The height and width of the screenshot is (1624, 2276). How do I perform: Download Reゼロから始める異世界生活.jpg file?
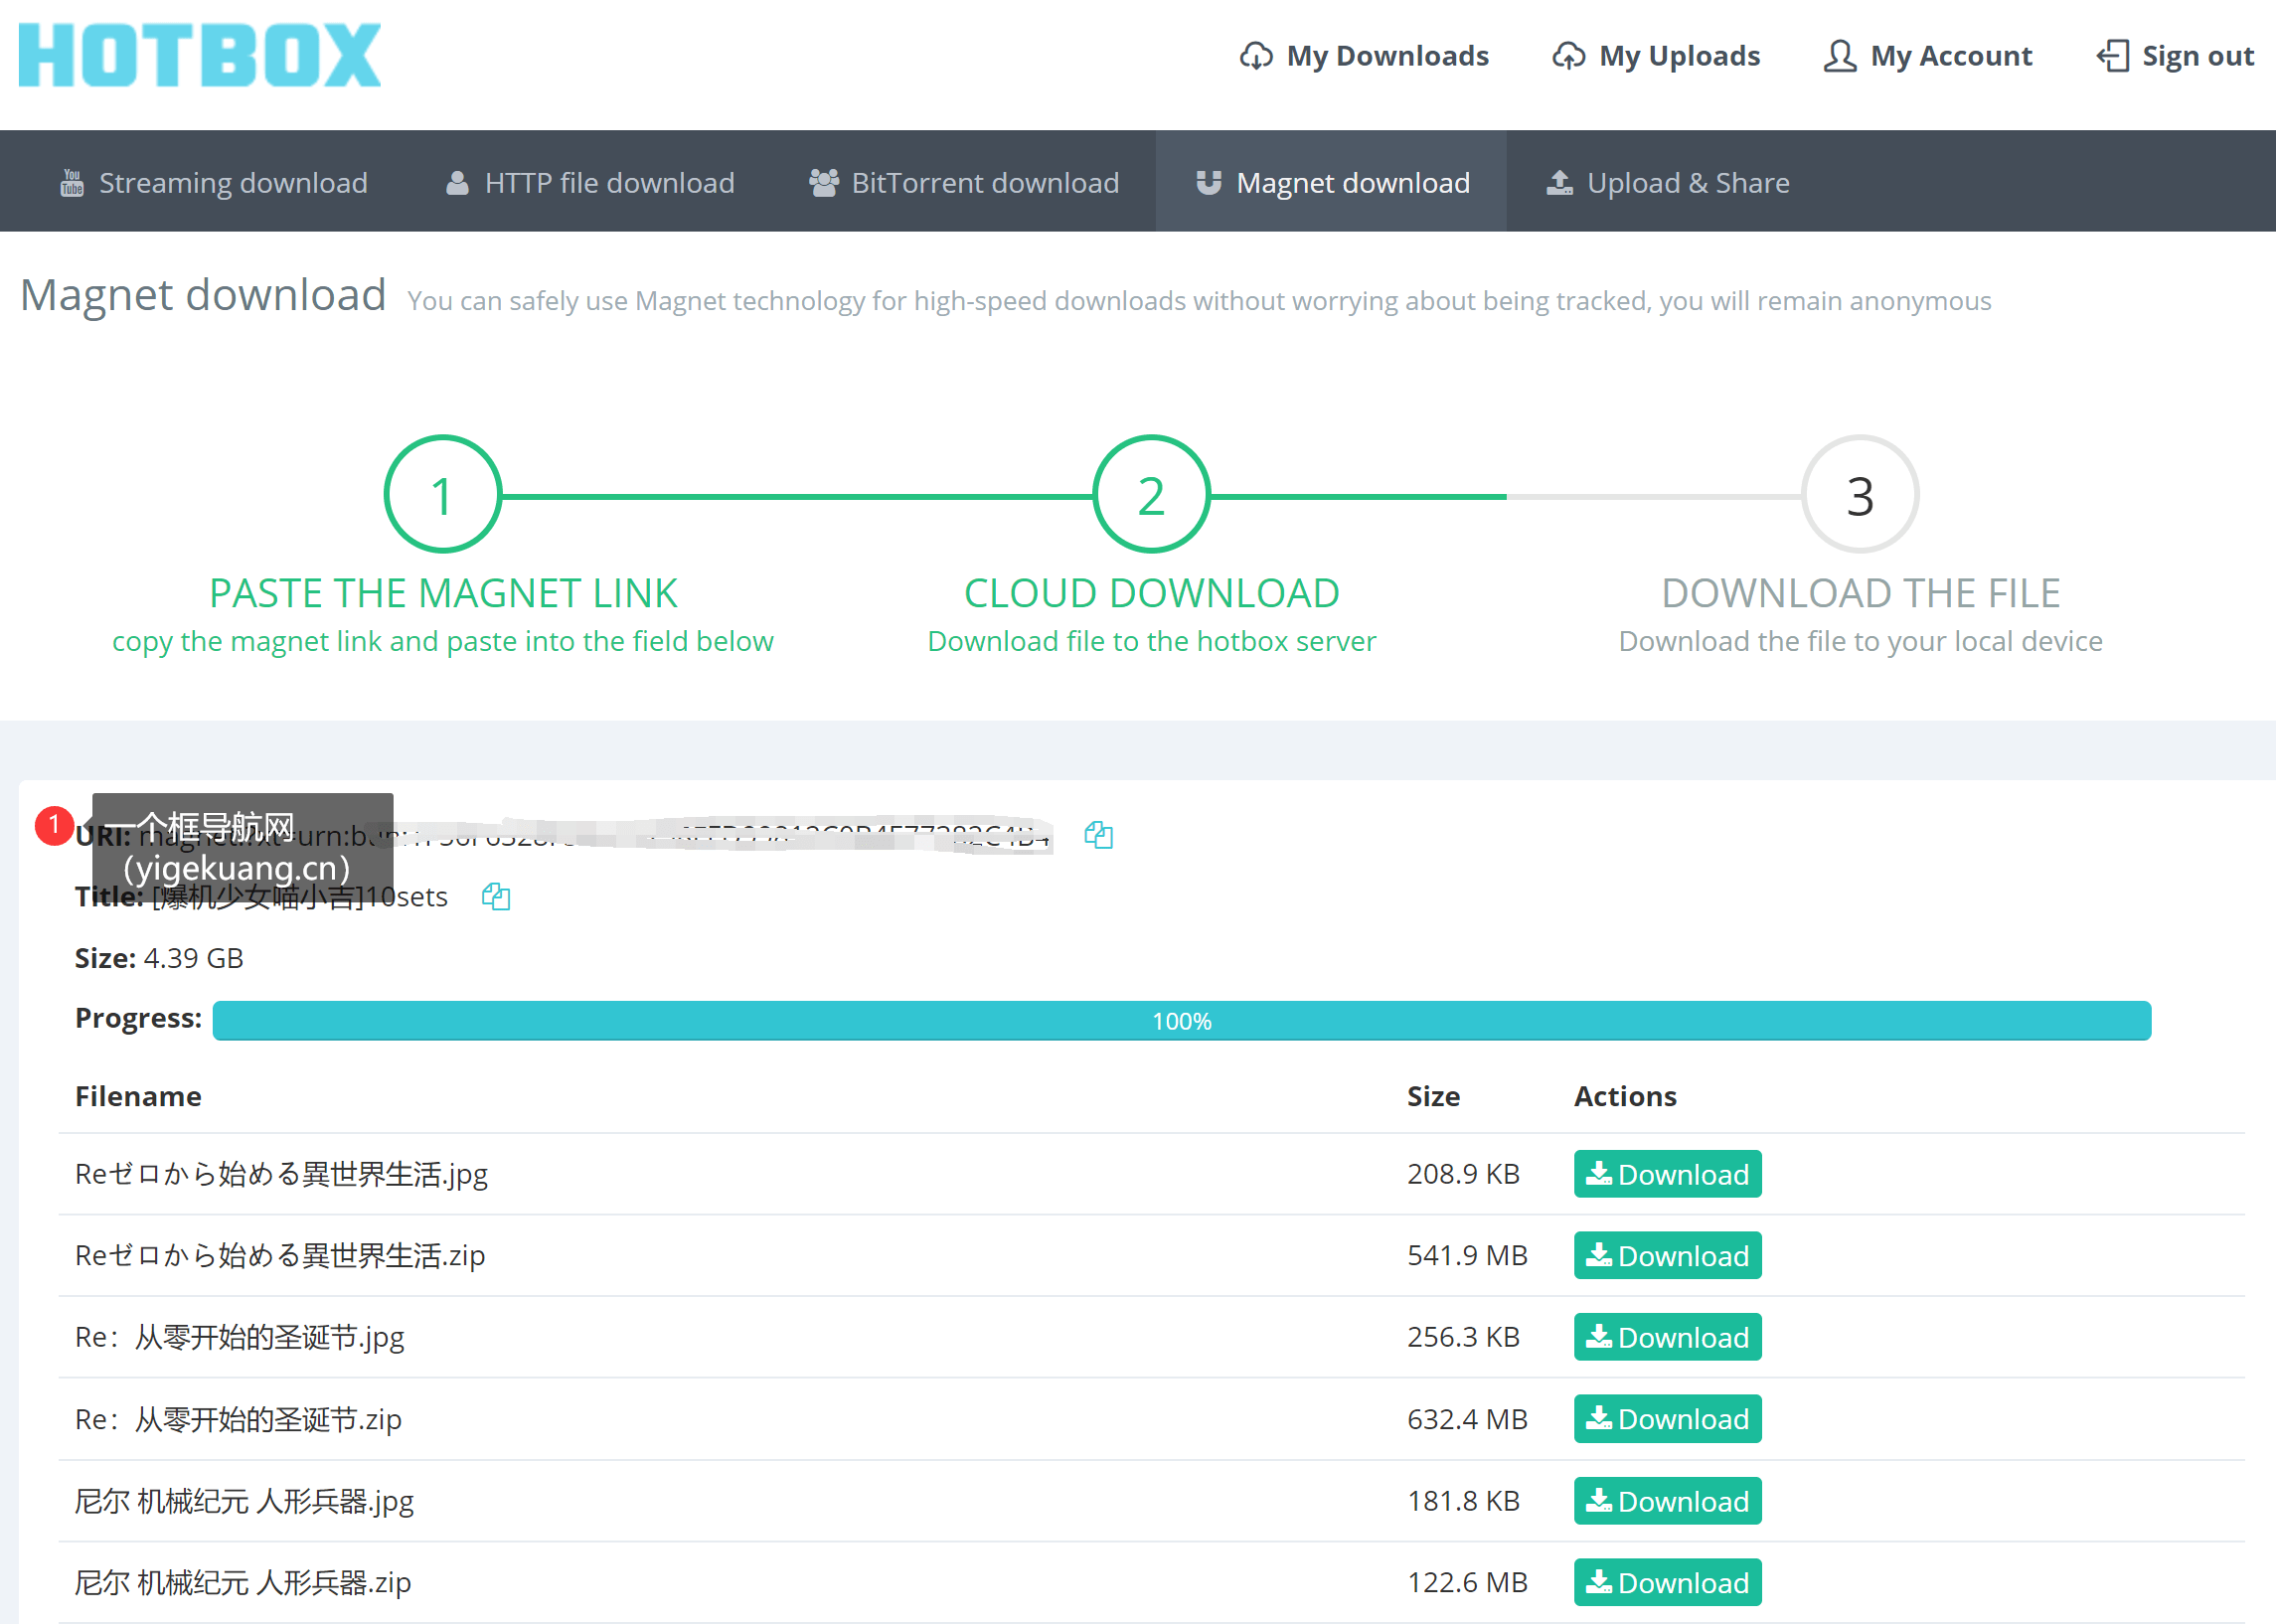tap(1667, 1174)
